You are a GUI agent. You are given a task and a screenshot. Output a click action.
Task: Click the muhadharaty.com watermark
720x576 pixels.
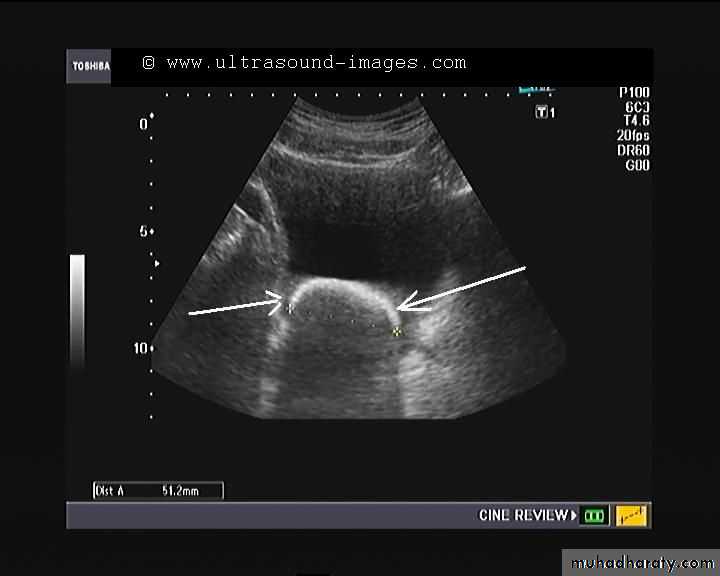640,561
